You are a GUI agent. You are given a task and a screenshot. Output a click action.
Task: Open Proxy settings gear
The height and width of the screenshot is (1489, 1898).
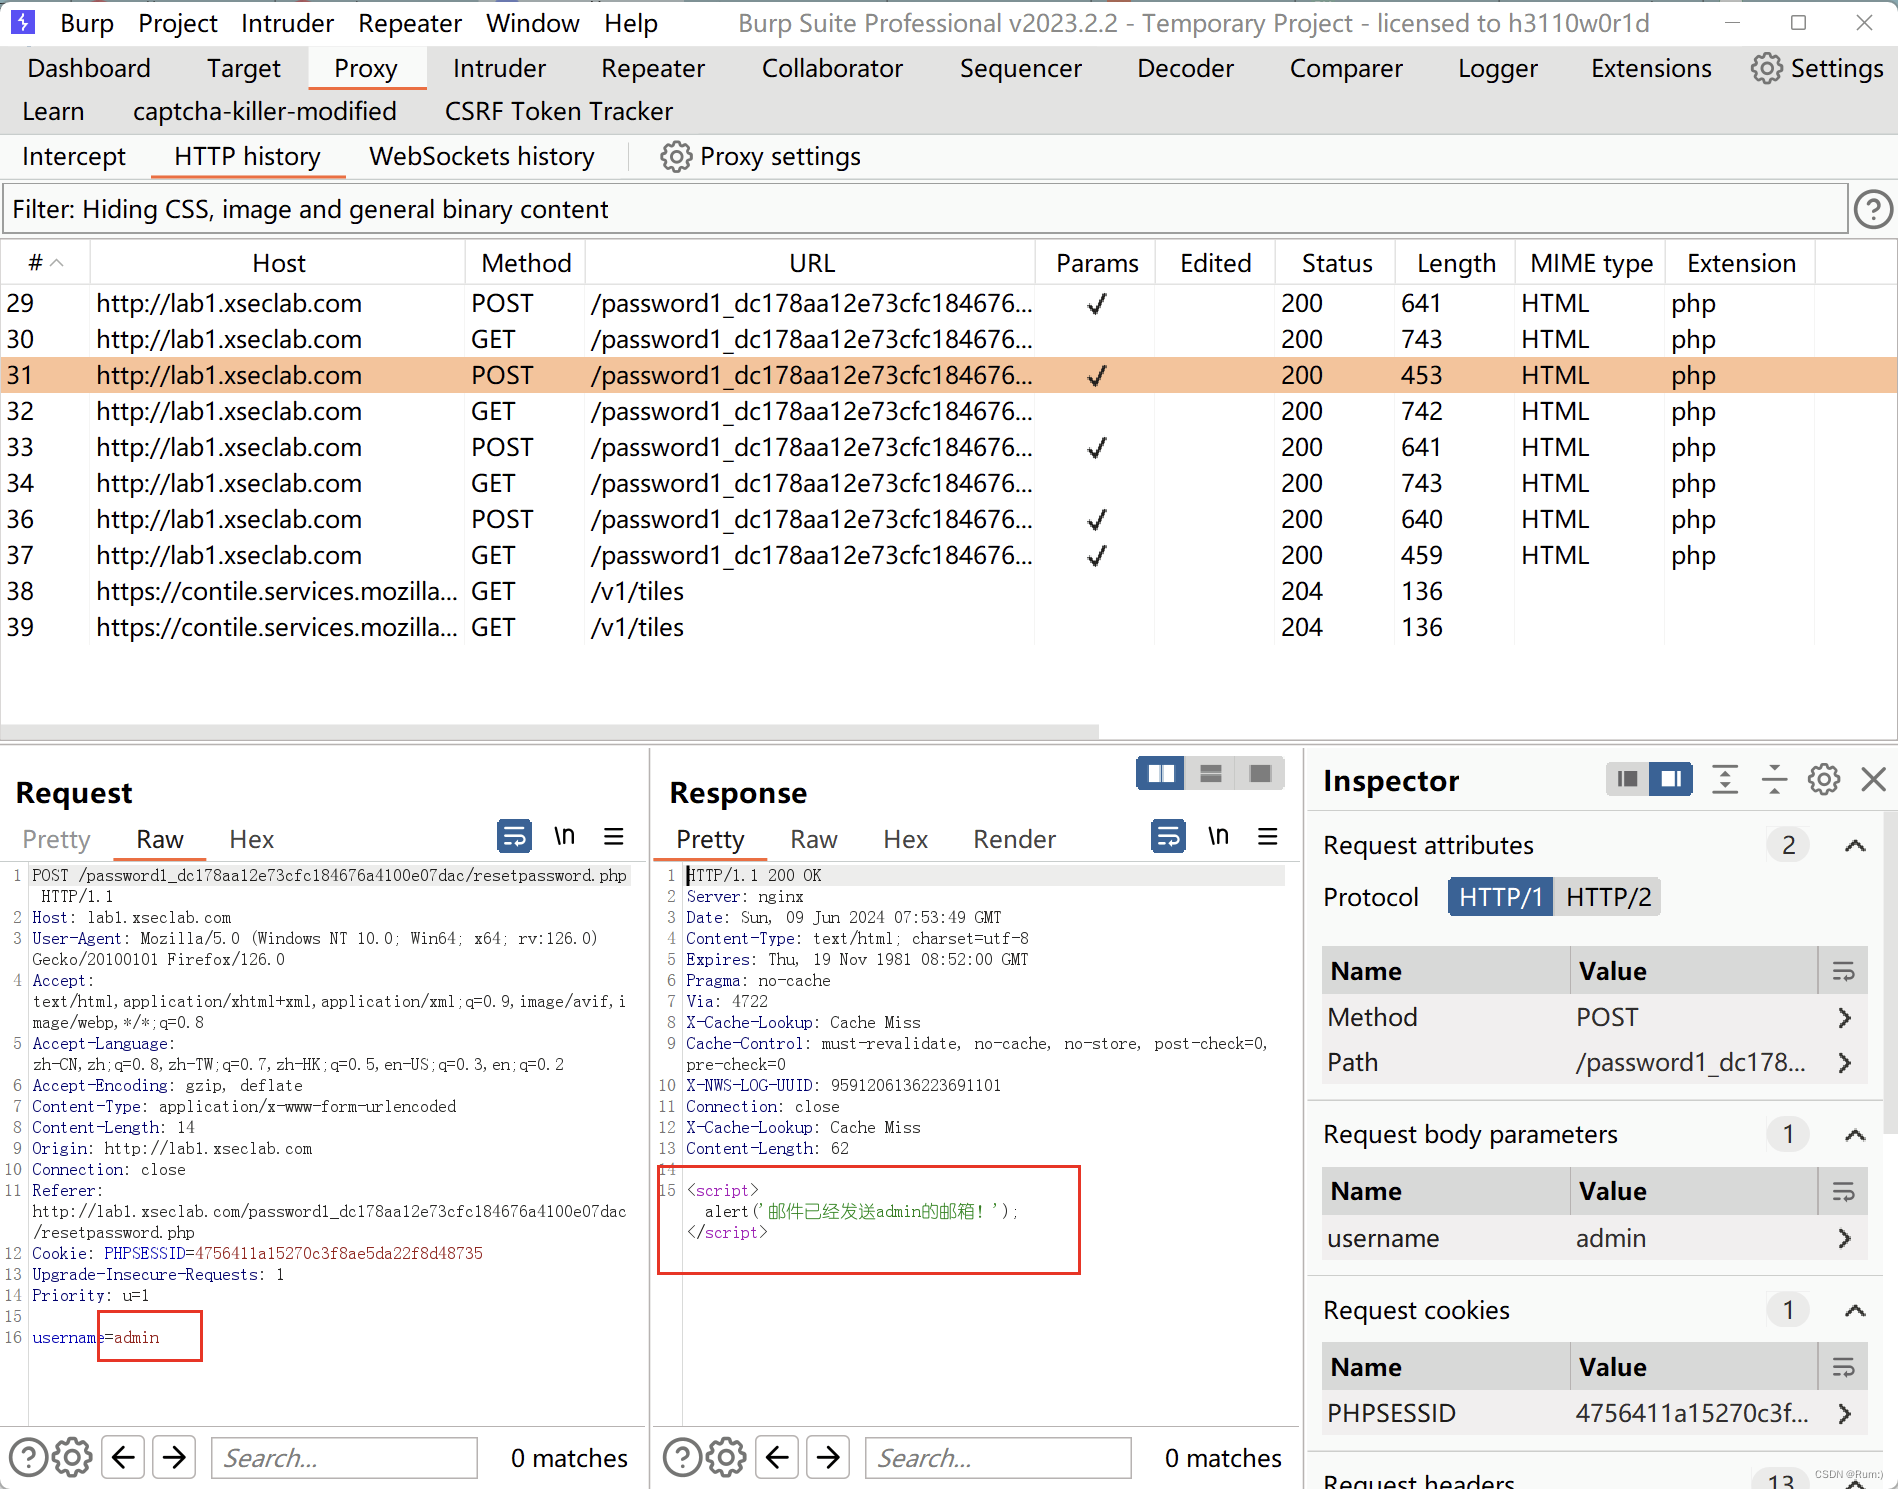click(676, 157)
